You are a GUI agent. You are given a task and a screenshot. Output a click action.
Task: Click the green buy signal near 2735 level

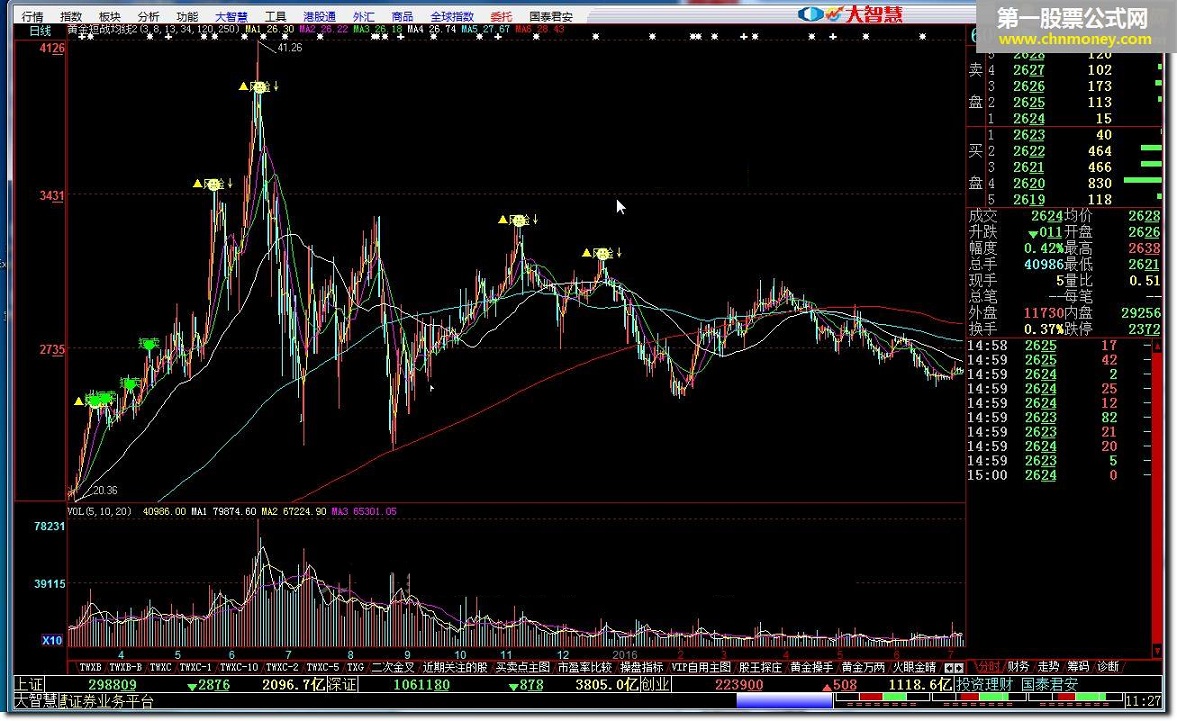click(149, 344)
